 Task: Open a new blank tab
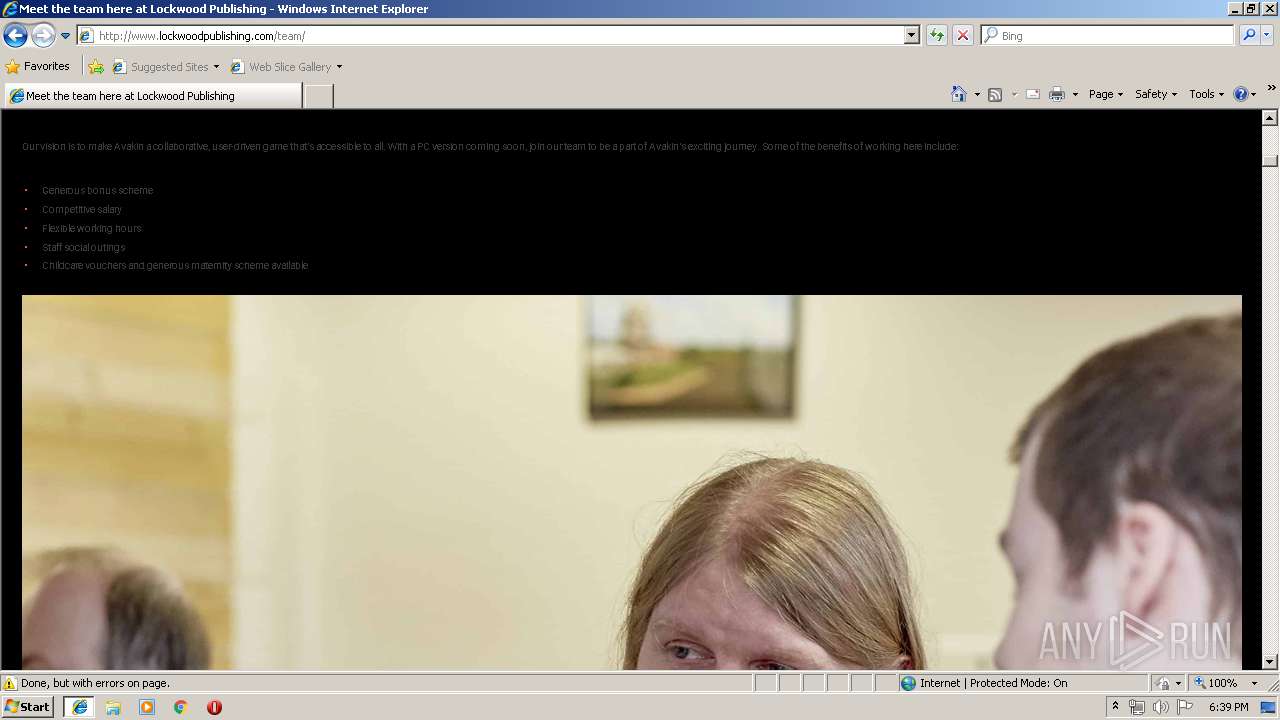[318, 96]
